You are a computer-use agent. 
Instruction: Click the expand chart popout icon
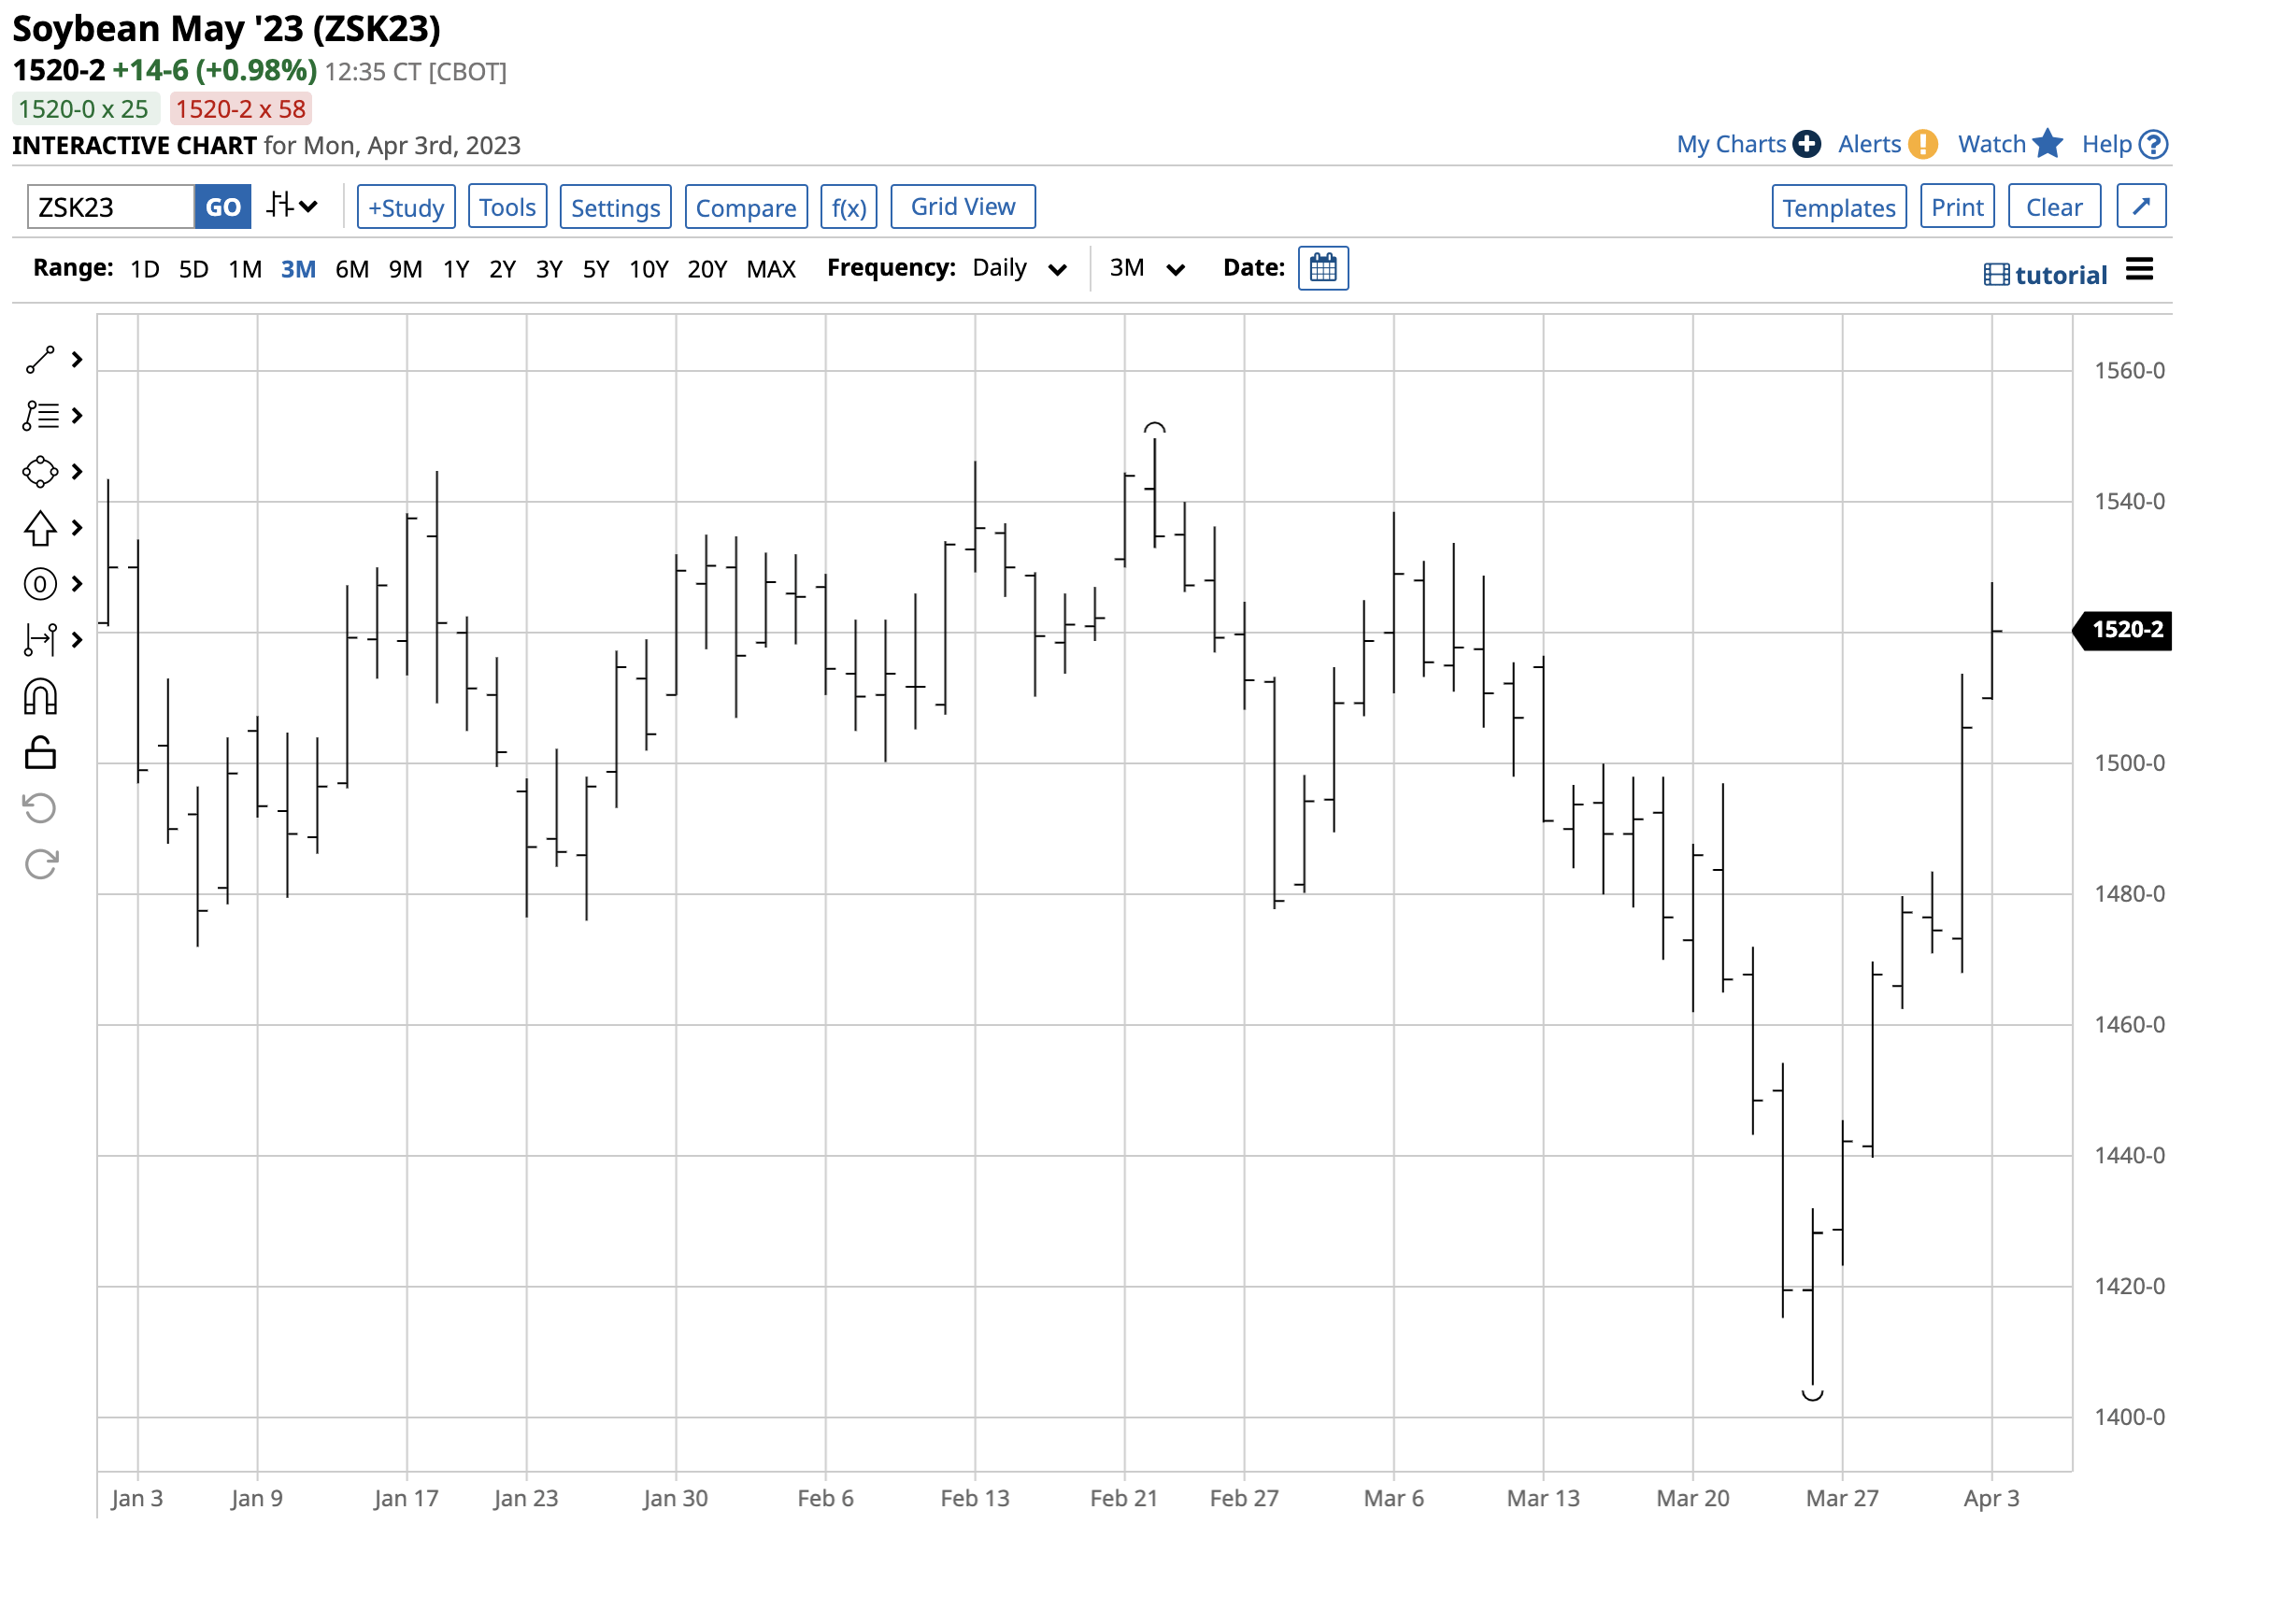[x=2141, y=206]
